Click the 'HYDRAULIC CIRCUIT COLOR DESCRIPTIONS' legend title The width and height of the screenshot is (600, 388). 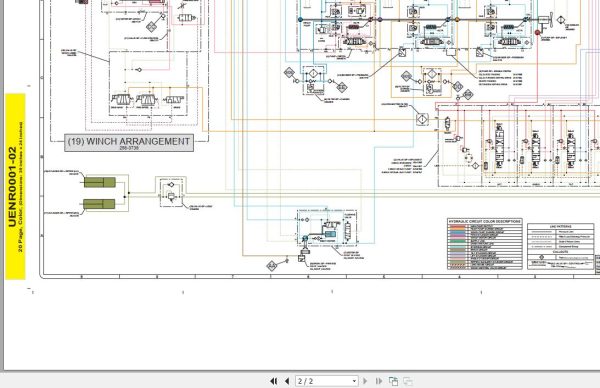click(484, 221)
